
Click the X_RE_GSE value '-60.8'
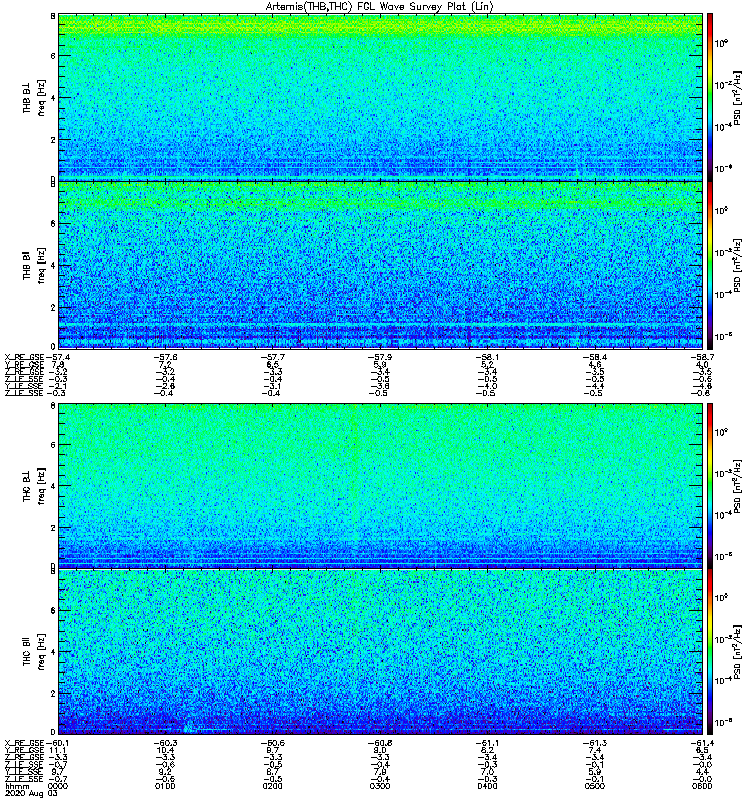coord(380,743)
